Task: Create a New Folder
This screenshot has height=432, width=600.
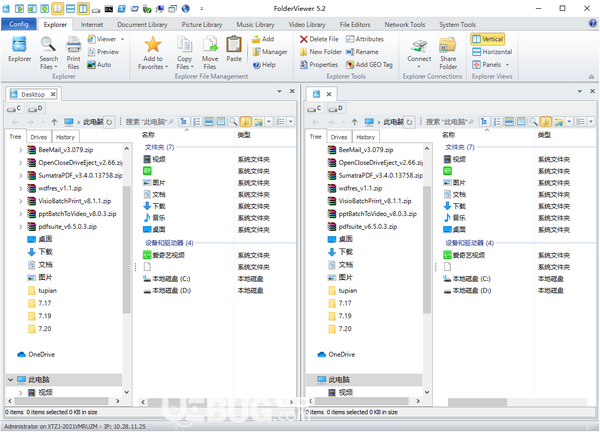Action: (321, 52)
